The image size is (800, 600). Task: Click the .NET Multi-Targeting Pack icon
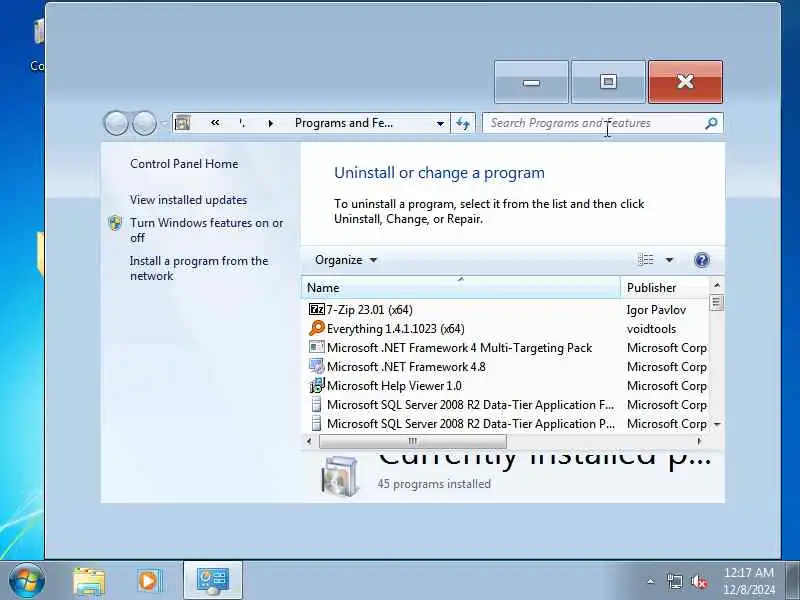pyautogui.click(x=316, y=347)
